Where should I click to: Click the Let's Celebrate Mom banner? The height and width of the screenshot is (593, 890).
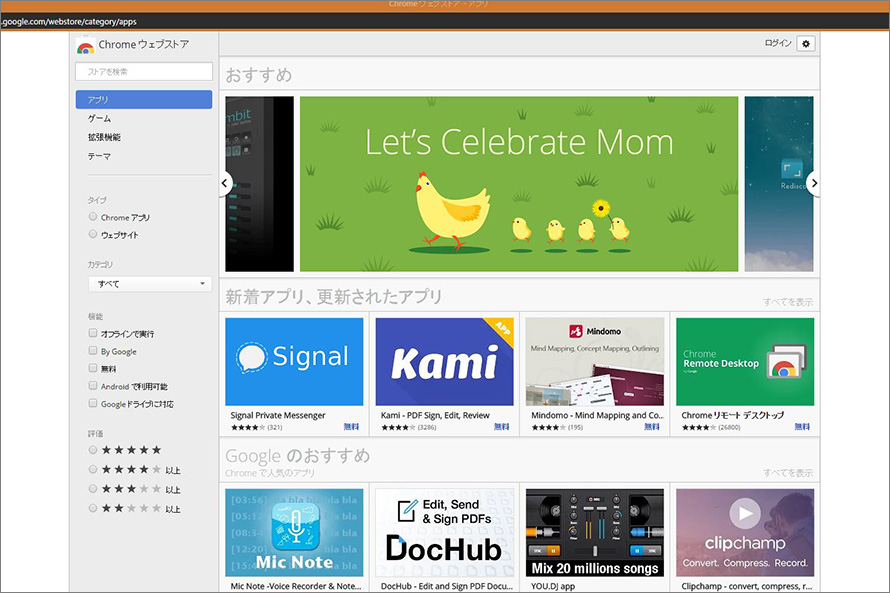[x=519, y=184]
